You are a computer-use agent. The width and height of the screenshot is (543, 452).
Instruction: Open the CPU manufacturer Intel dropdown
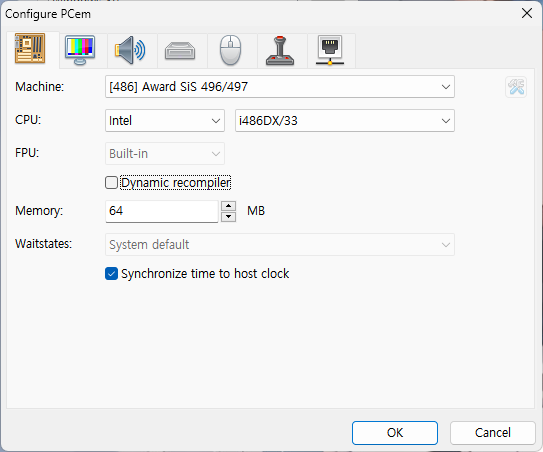tap(165, 121)
